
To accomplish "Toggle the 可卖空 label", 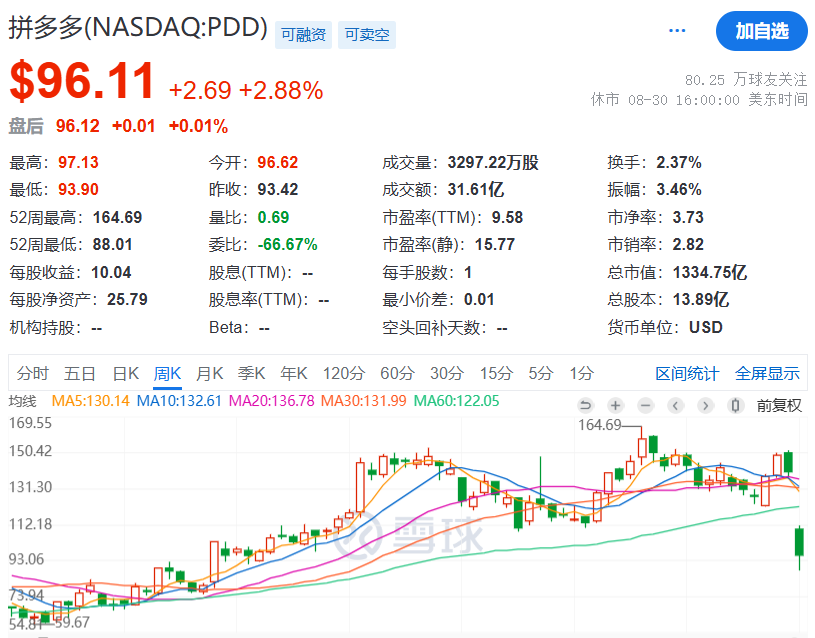I will 366,32.
